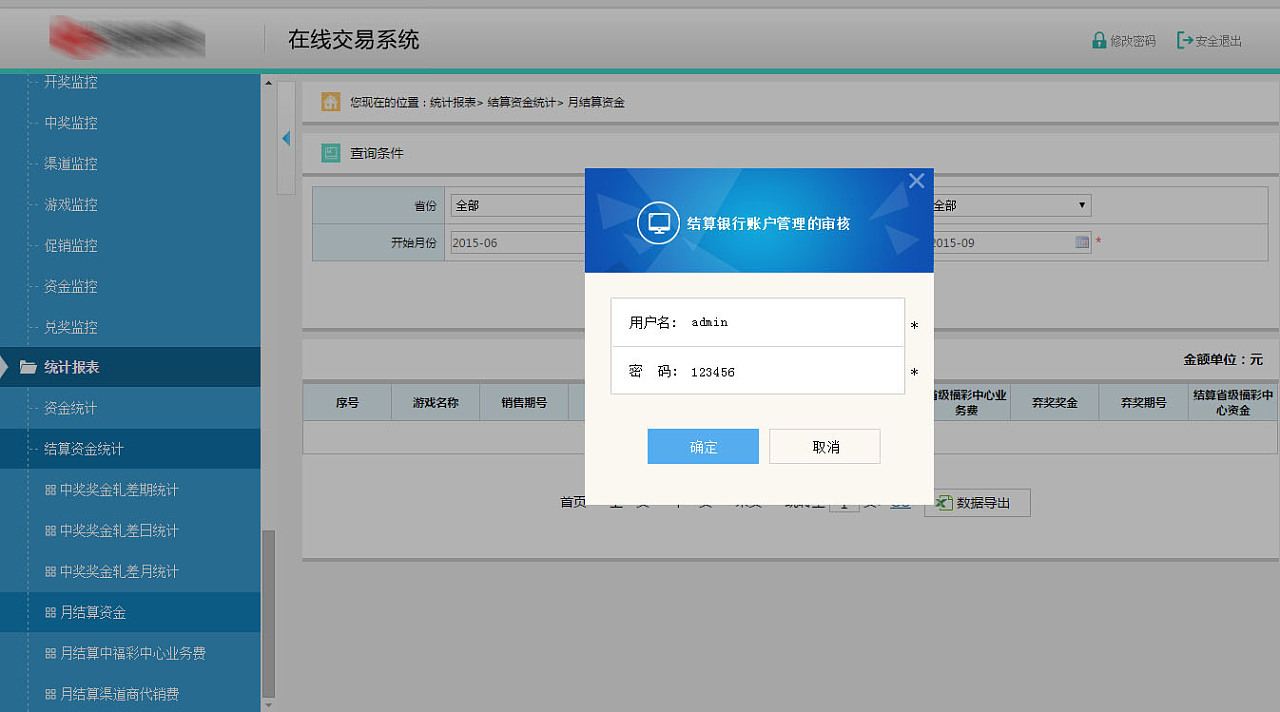Click the 用户名 input field
The height and width of the screenshot is (712, 1280).
pos(790,322)
